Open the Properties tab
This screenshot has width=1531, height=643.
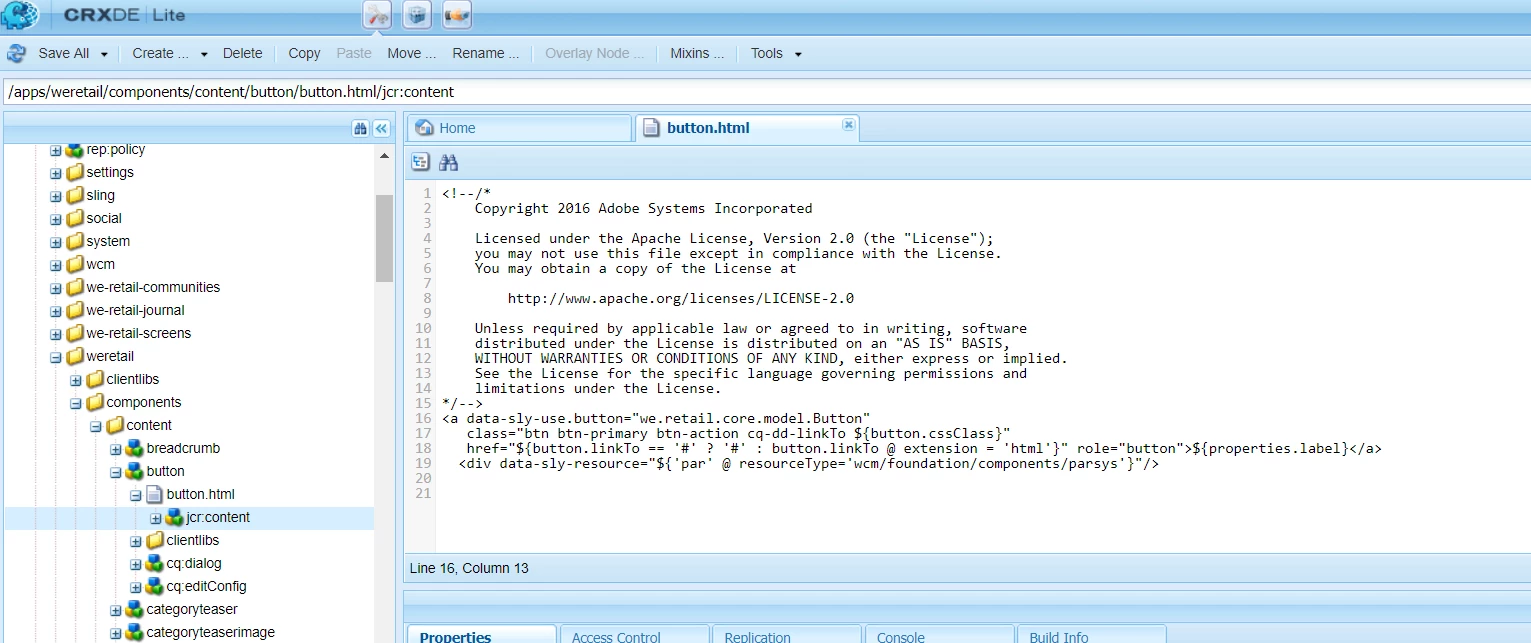pyautogui.click(x=481, y=634)
